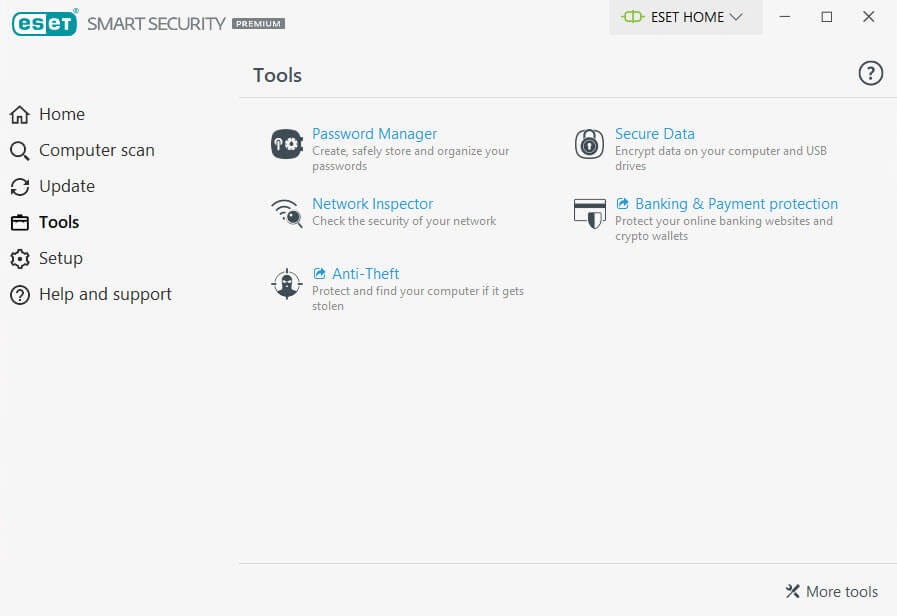897x616 pixels.
Task: Expand the ESET HOME dropdown chevron
Action: (736, 17)
